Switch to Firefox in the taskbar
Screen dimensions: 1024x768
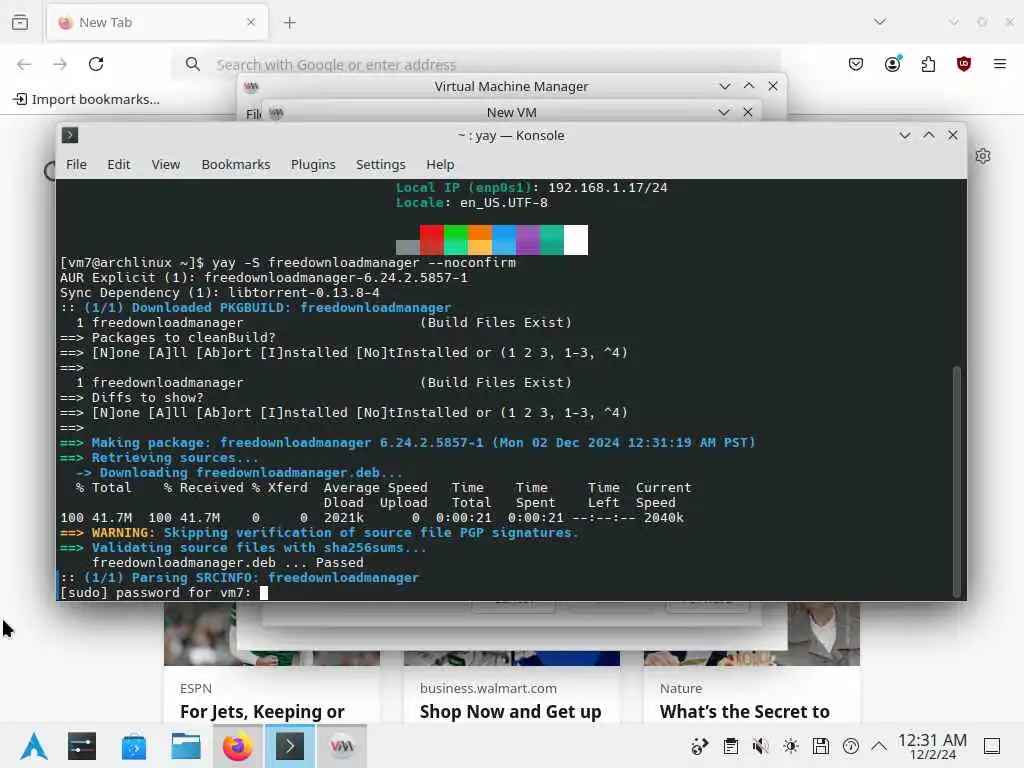coord(238,746)
